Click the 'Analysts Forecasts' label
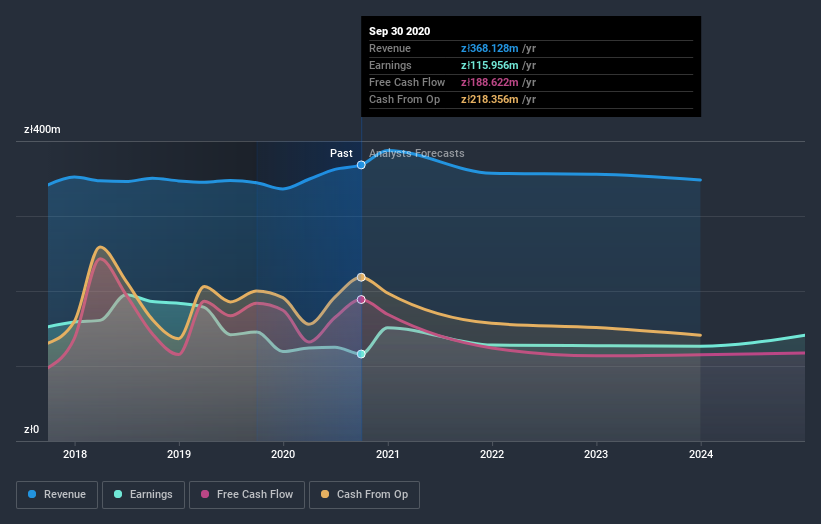This screenshot has width=821, height=524. pyautogui.click(x=417, y=153)
